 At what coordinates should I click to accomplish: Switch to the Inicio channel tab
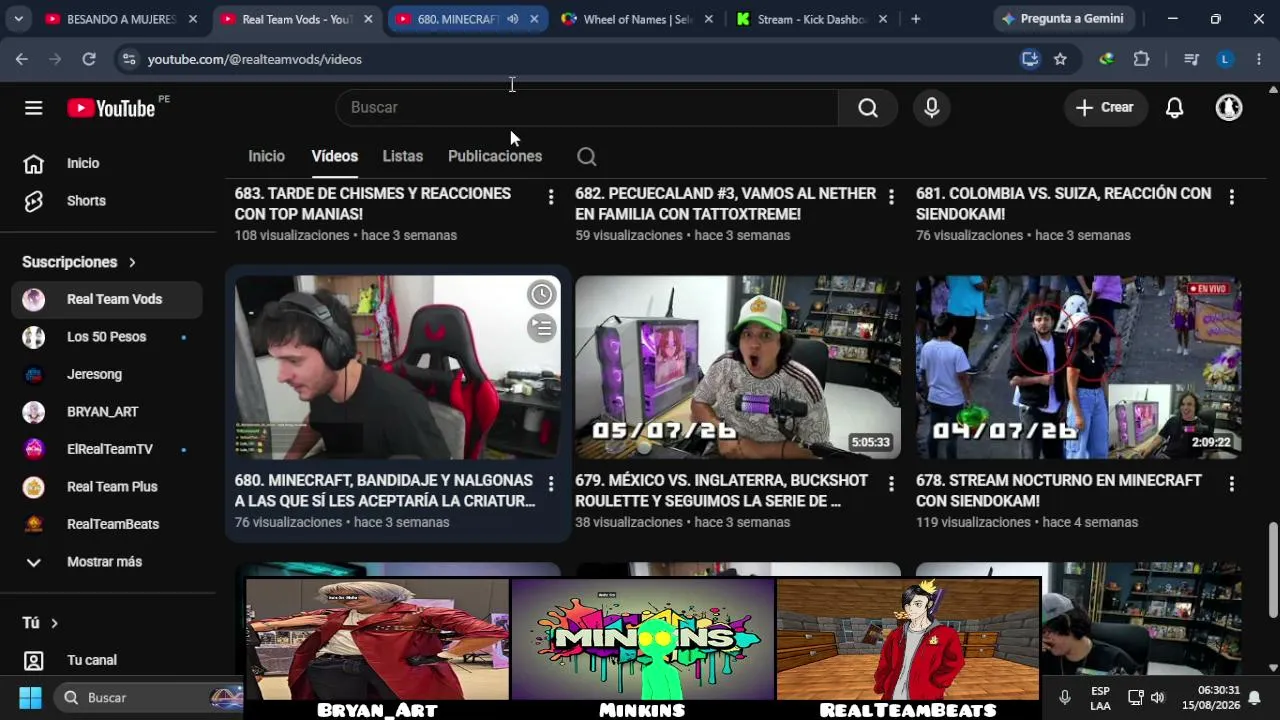(x=266, y=157)
